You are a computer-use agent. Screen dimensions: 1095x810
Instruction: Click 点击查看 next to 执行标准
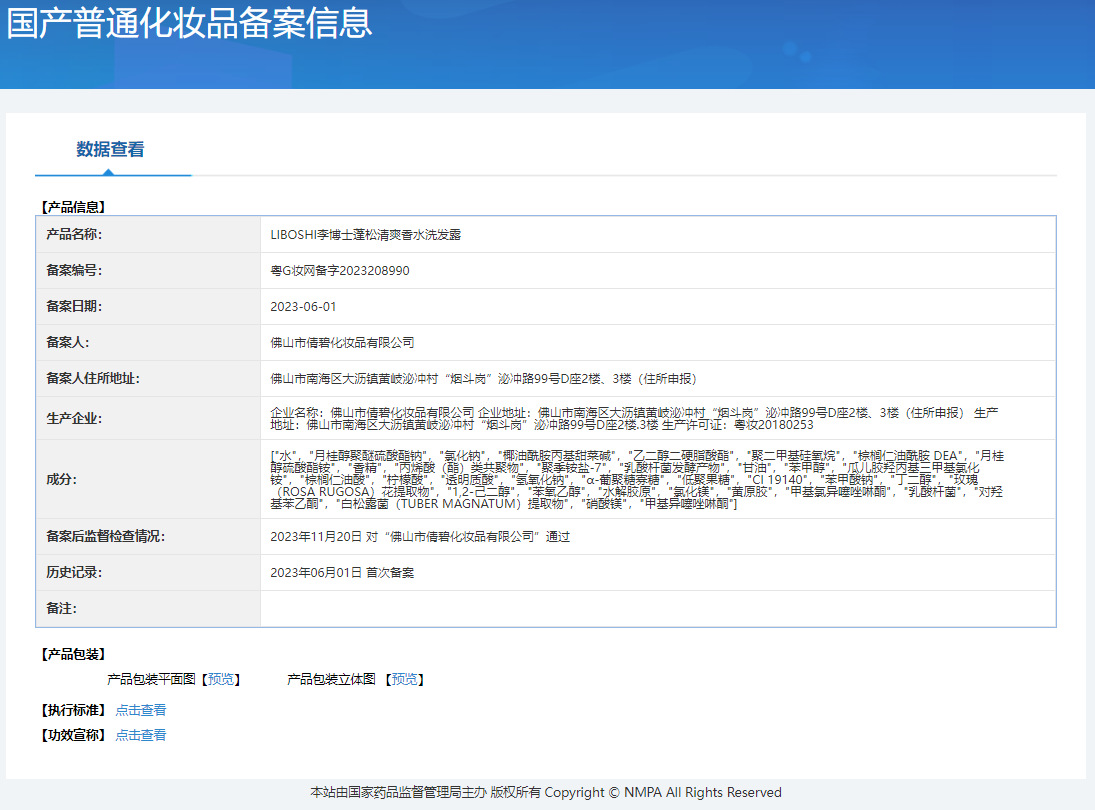140,710
